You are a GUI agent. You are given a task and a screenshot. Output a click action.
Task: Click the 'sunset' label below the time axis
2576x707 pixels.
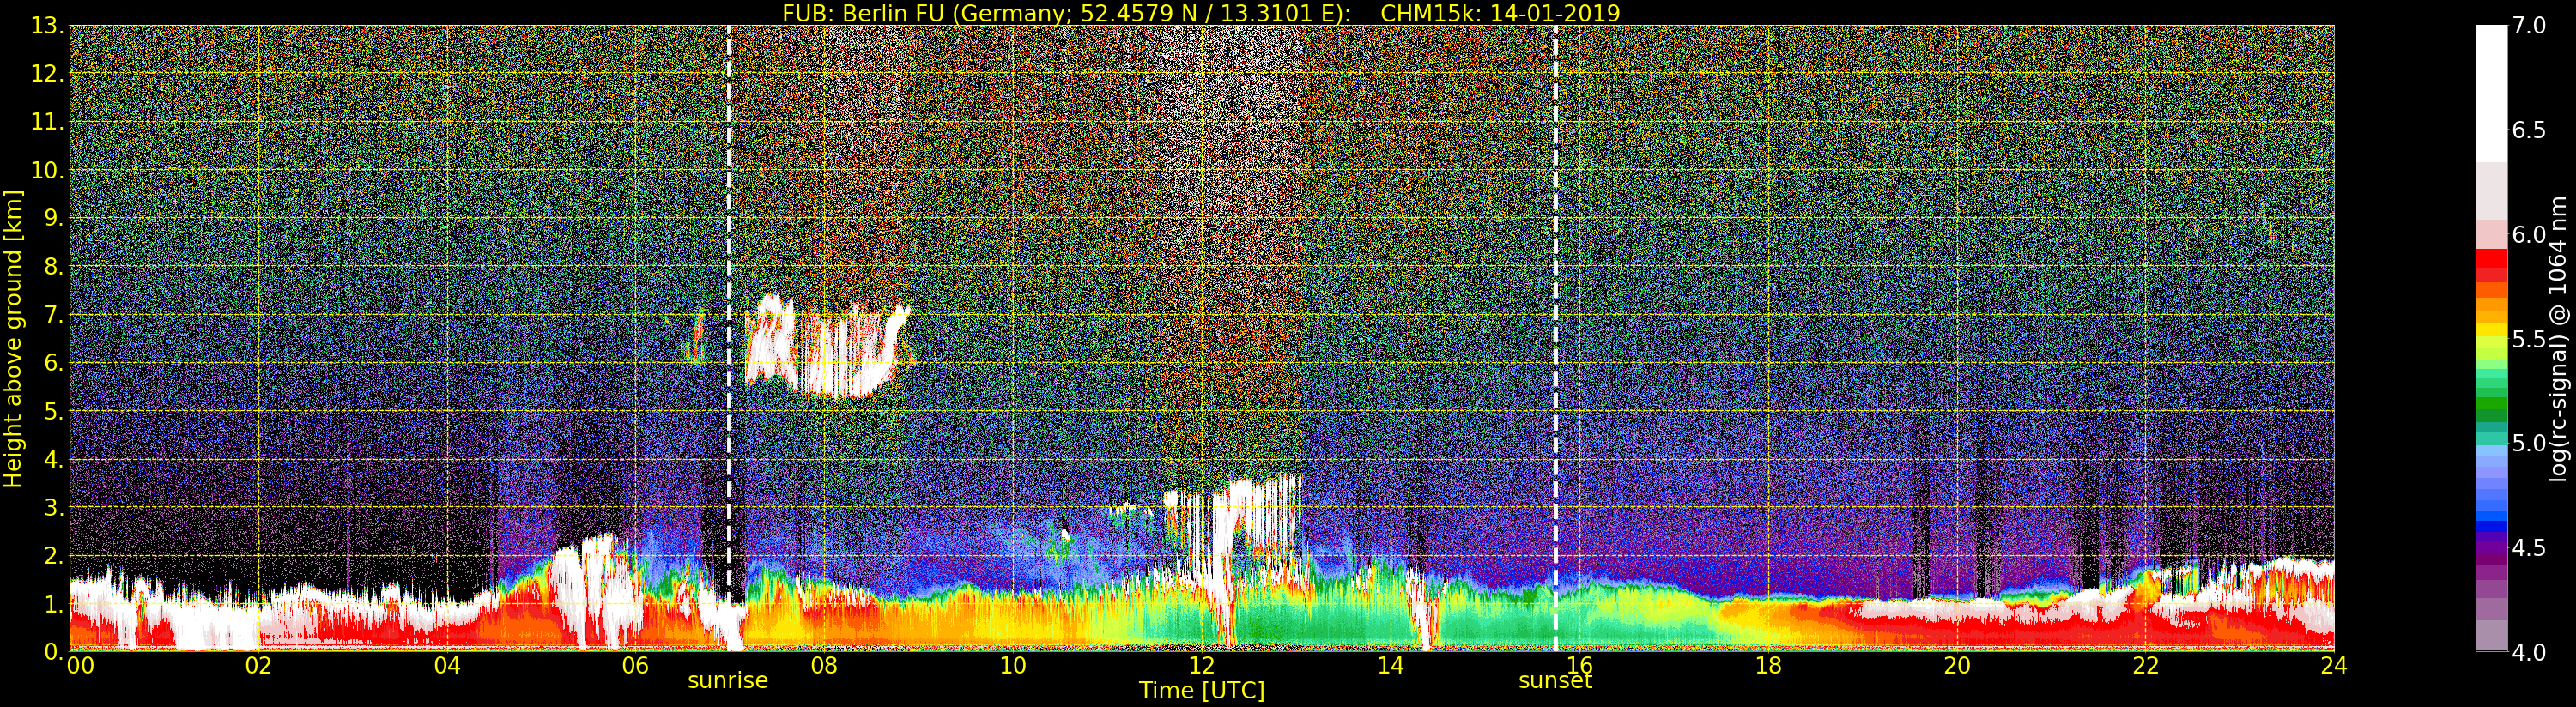[1555, 681]
